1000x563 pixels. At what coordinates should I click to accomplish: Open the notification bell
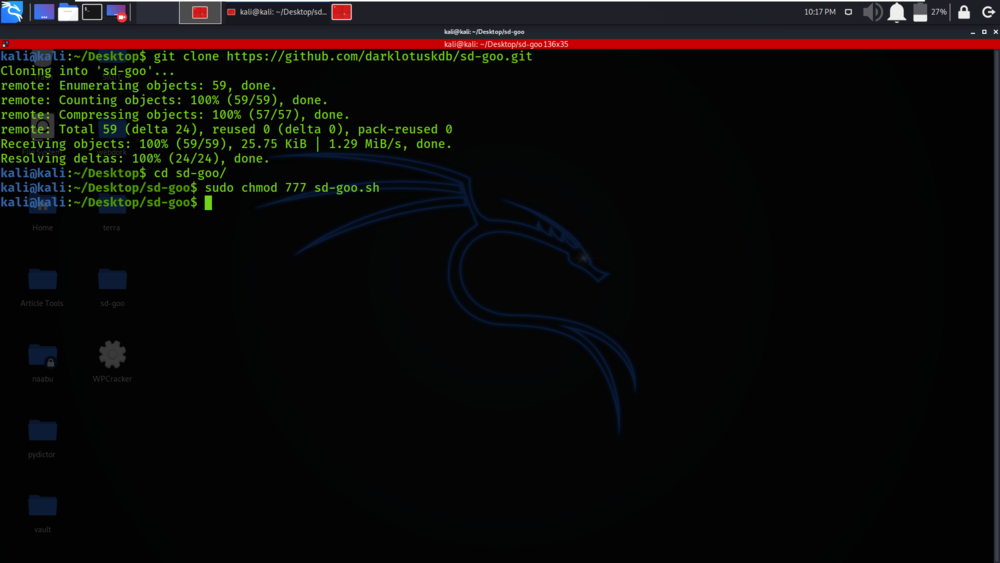(897, 12)
